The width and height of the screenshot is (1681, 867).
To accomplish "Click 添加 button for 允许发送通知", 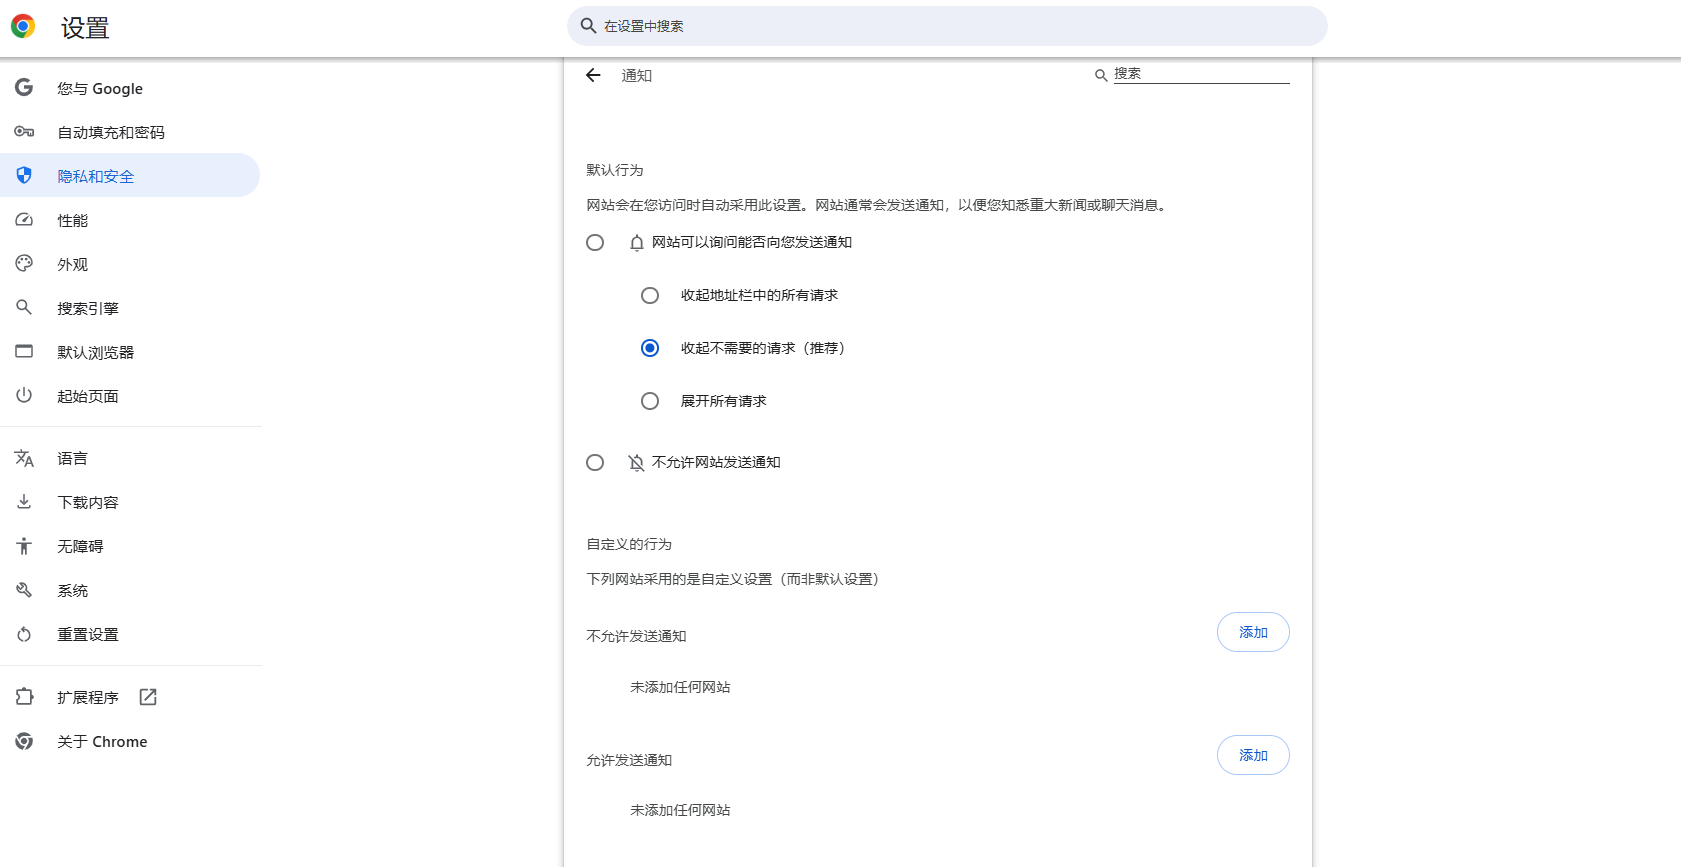I will pos(1253,755).
